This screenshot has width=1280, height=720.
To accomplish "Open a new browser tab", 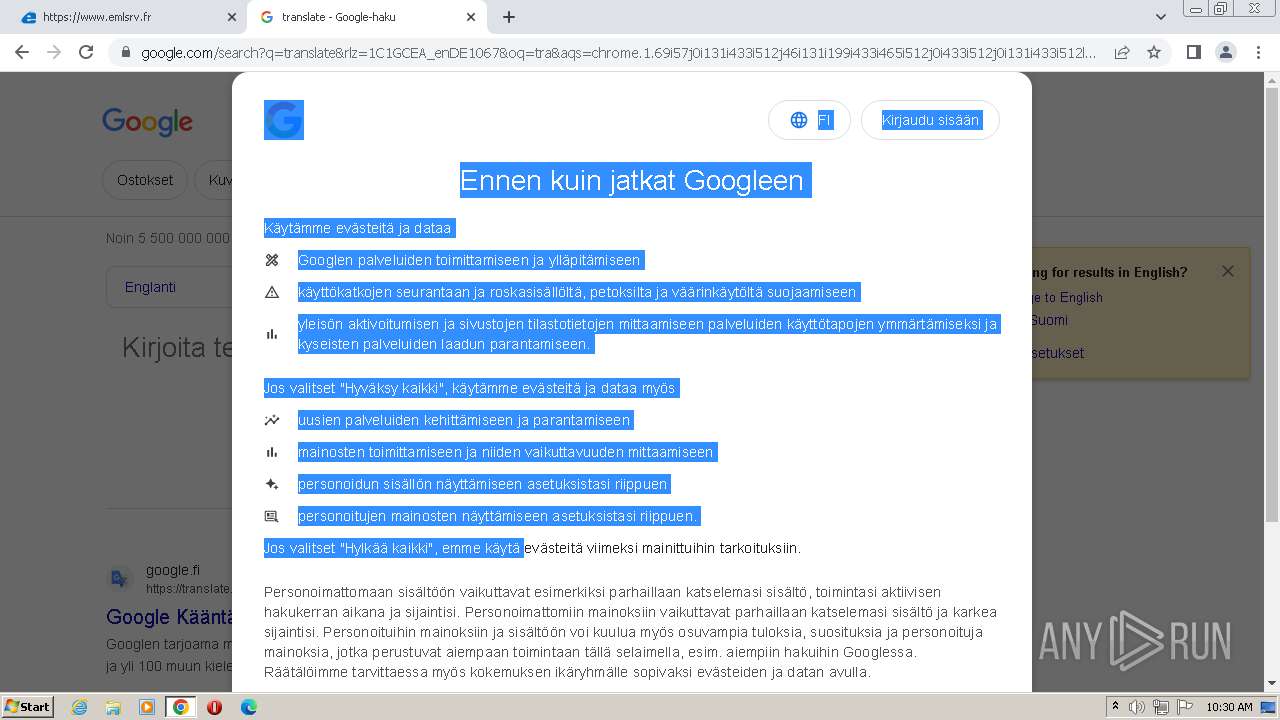I will point(509,17).
